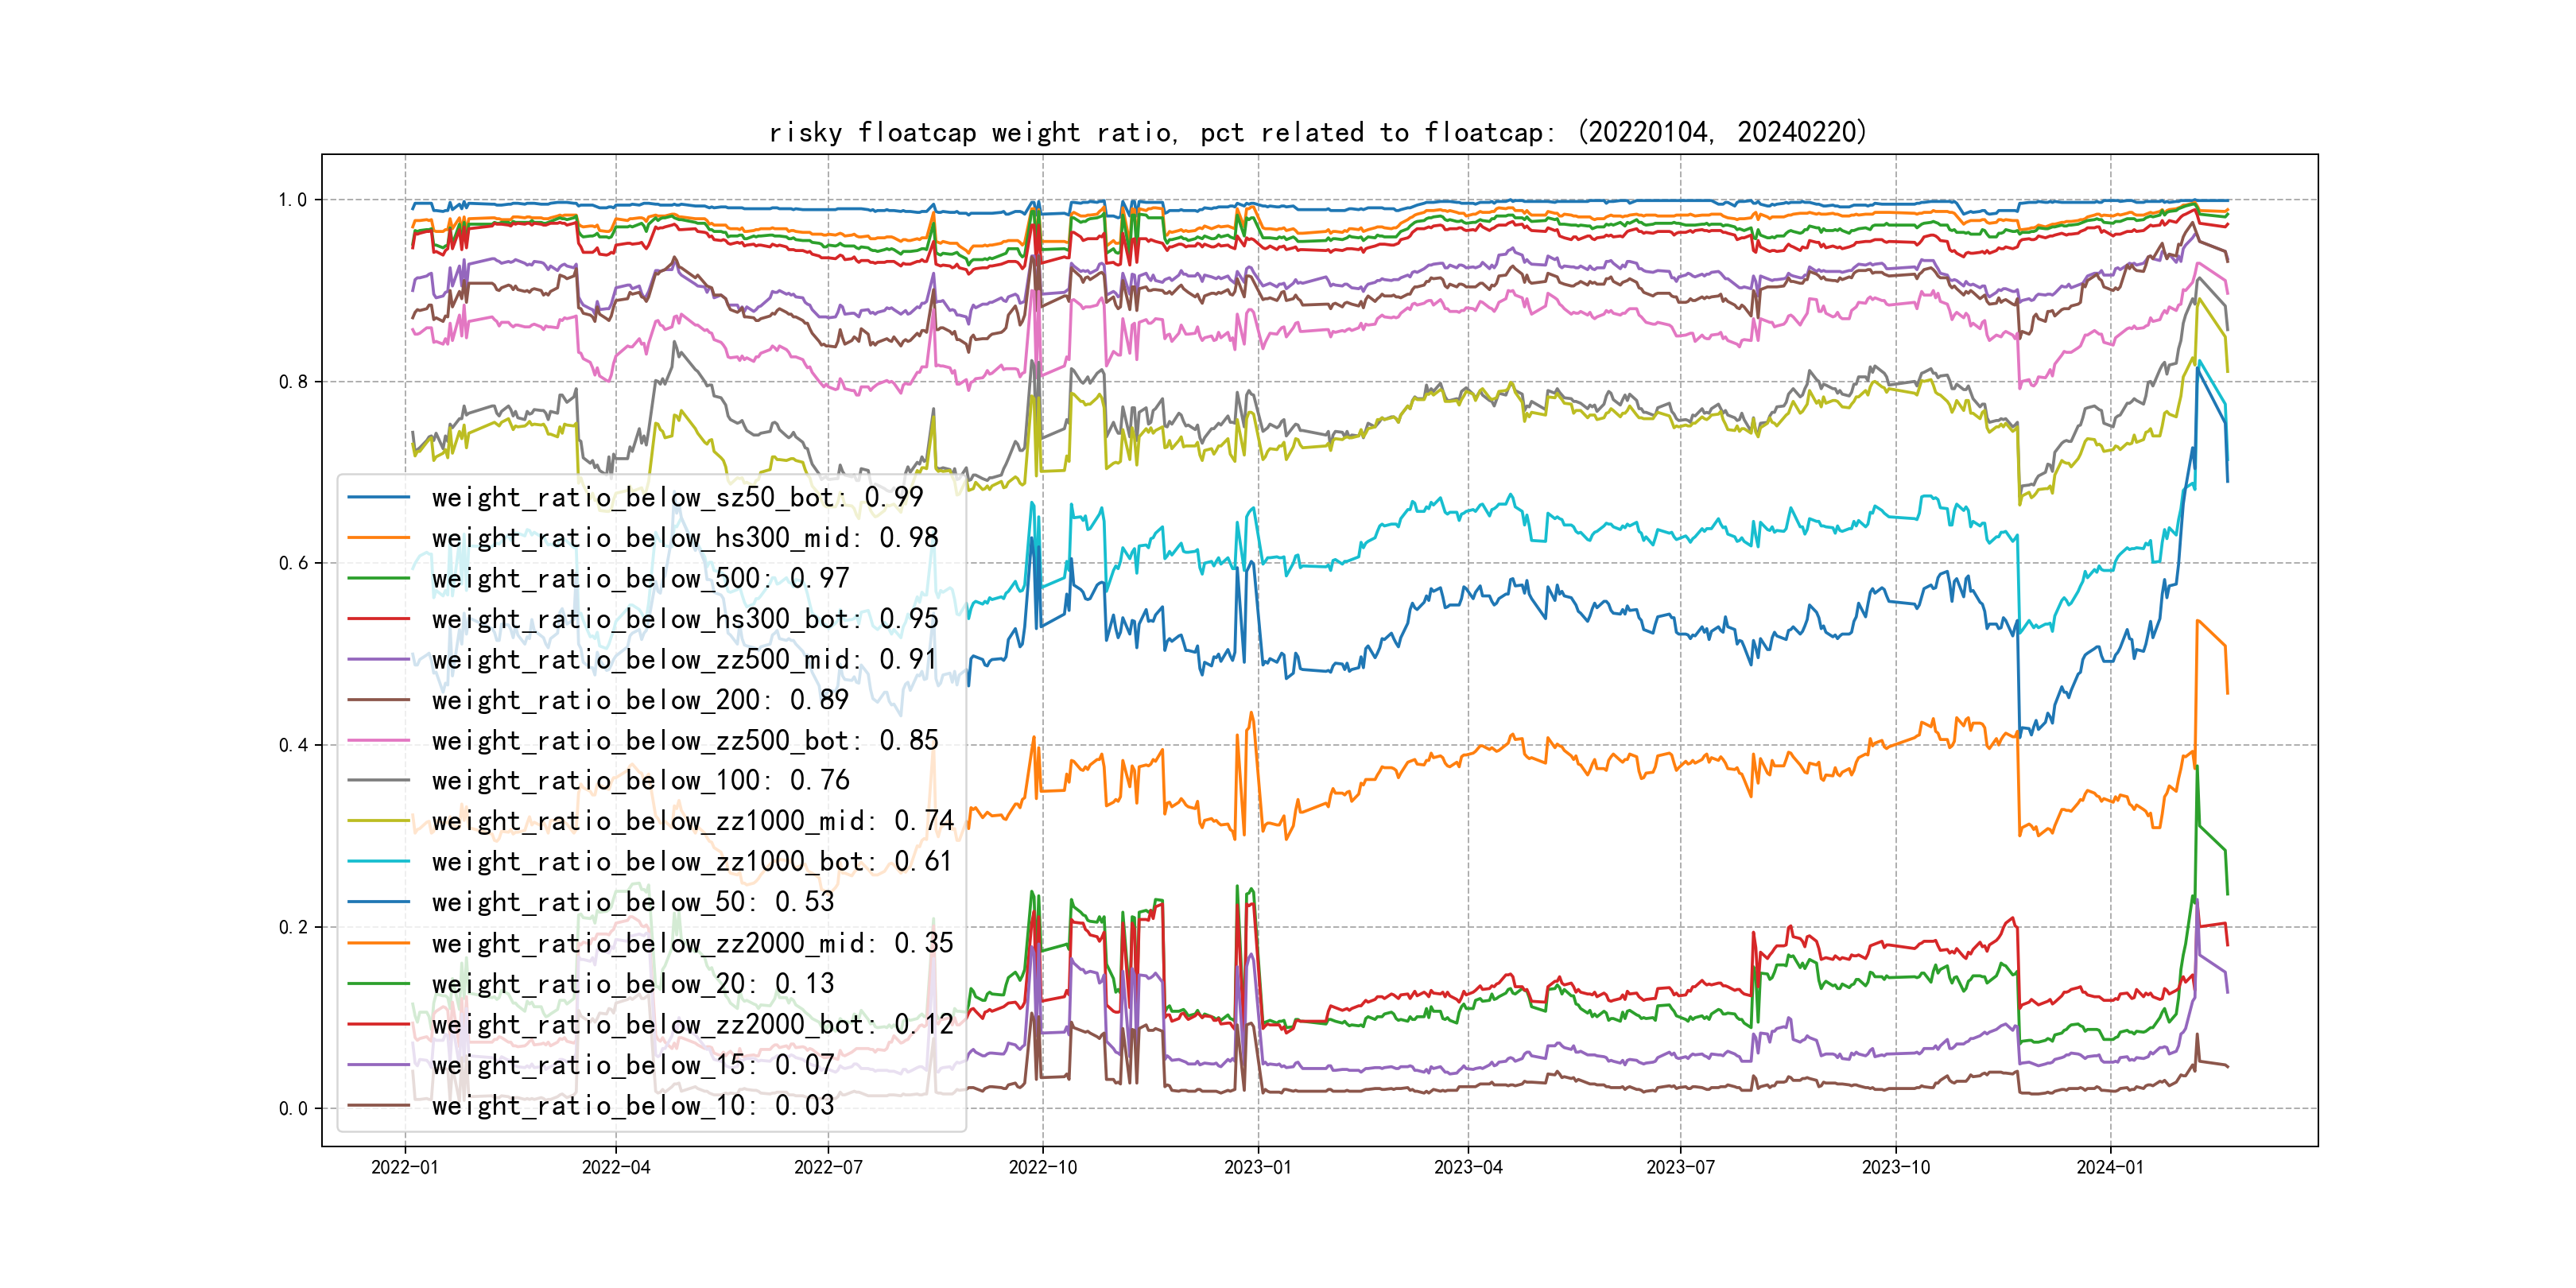This screenshot has width=2576, height=1288.
Task: Click legend entry weight_ratio_below_15: 0.07
Action: coord(632,1065)
